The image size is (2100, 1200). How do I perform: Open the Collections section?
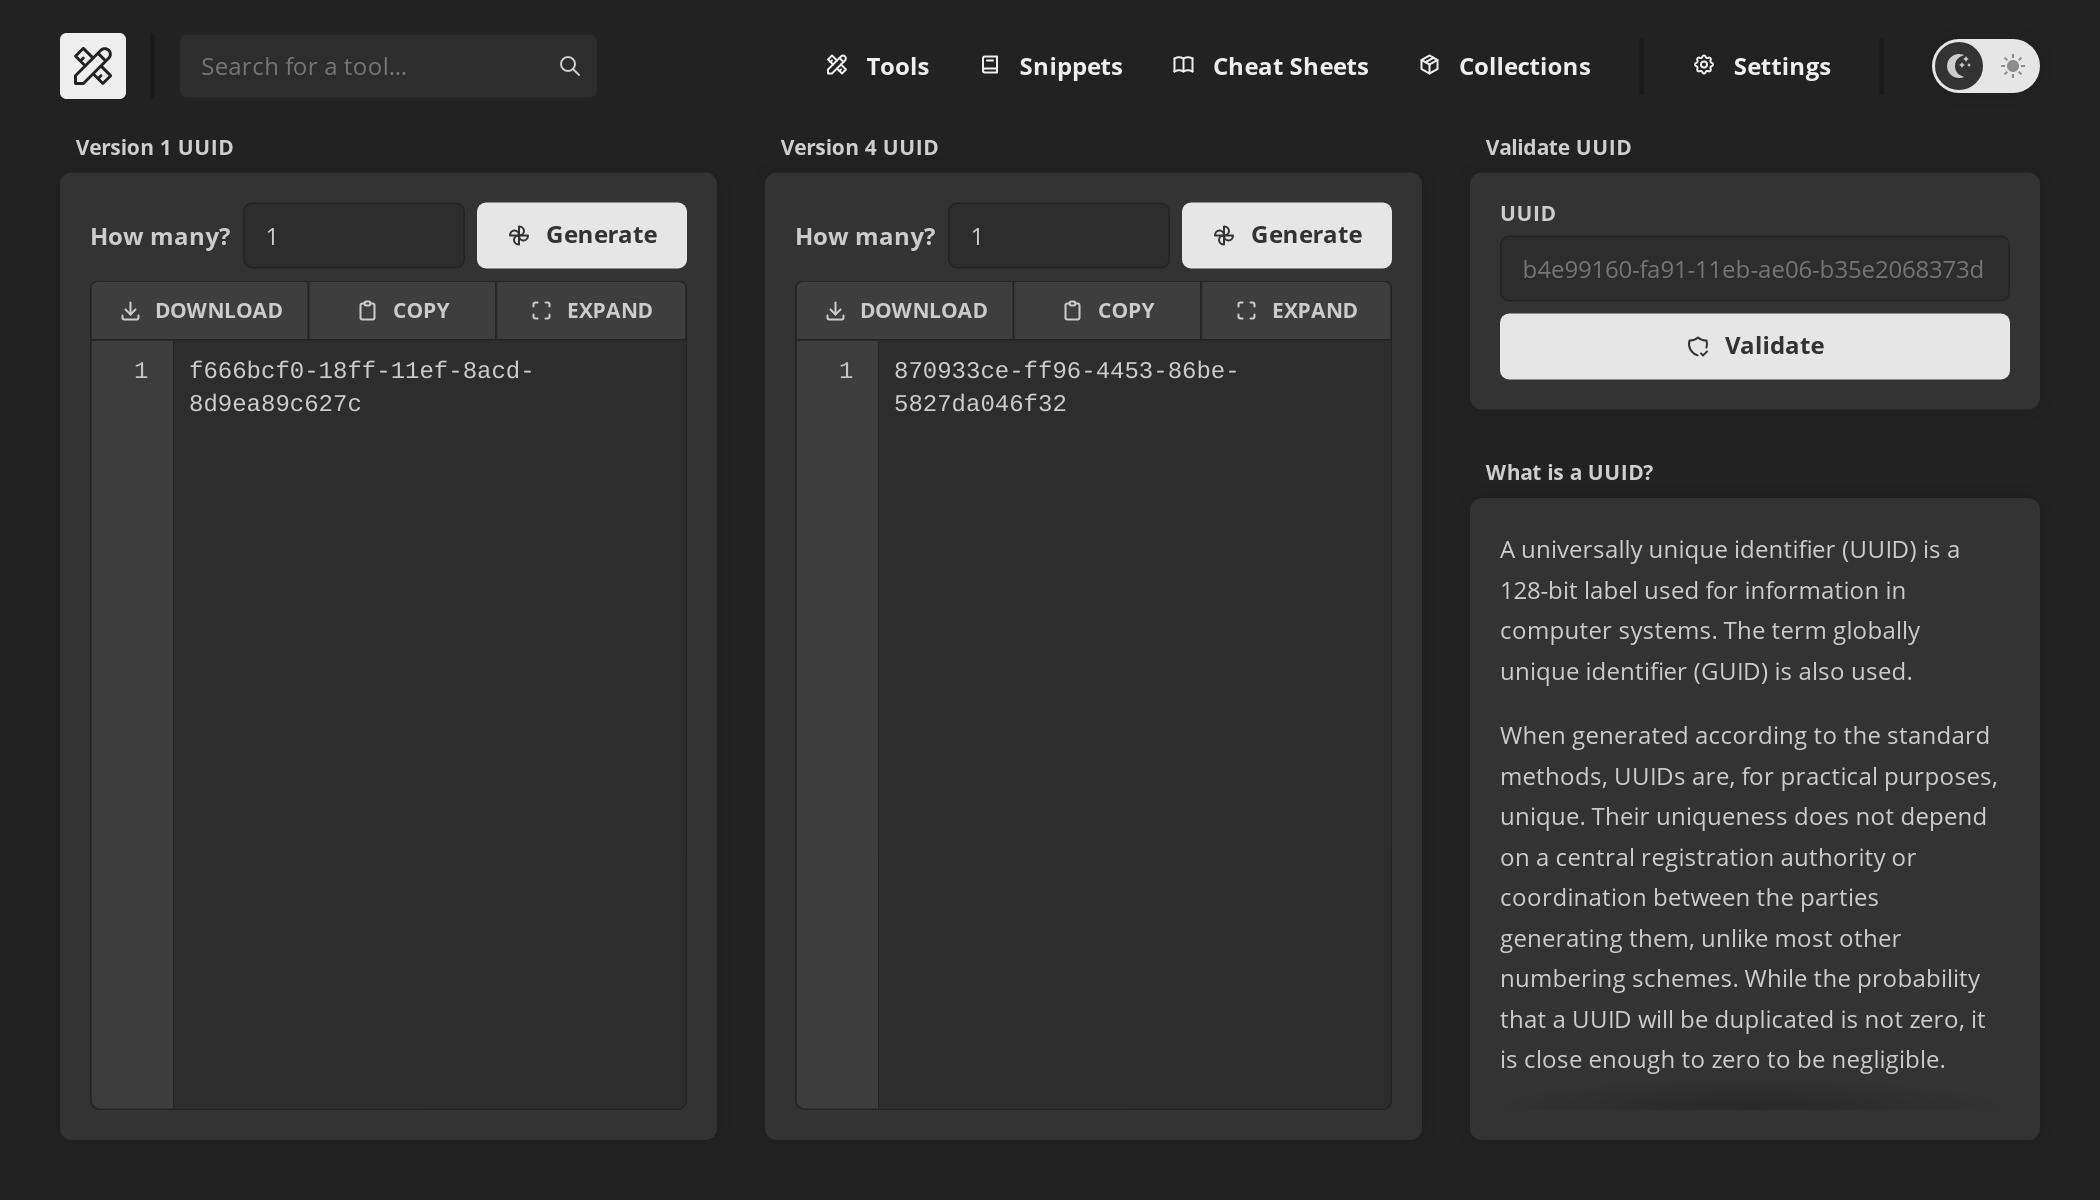click(1502, 66)
